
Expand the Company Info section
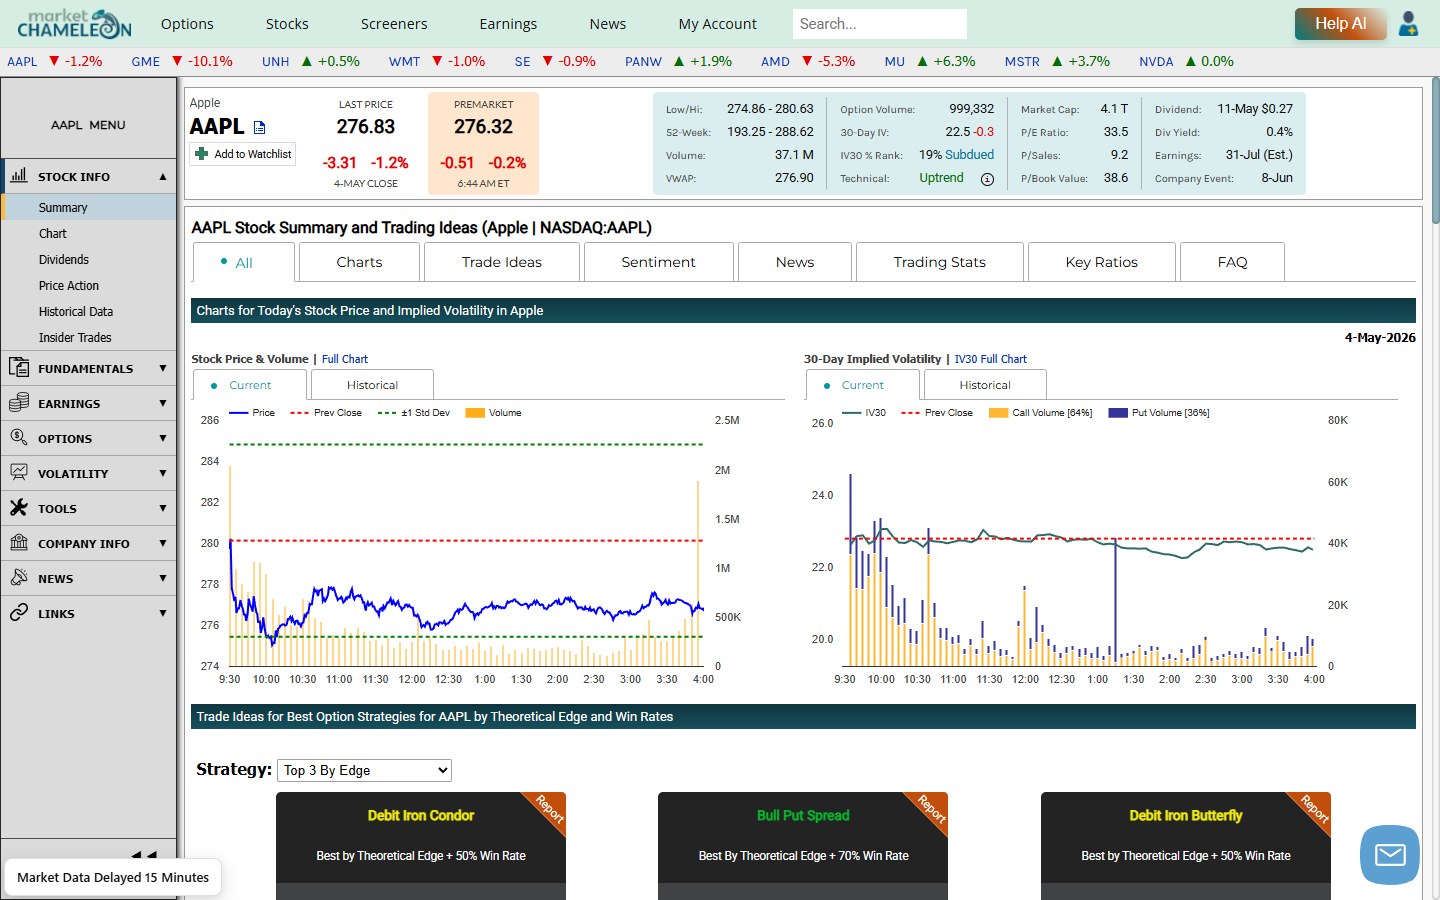pyautogui.click(x=163, y=543)
